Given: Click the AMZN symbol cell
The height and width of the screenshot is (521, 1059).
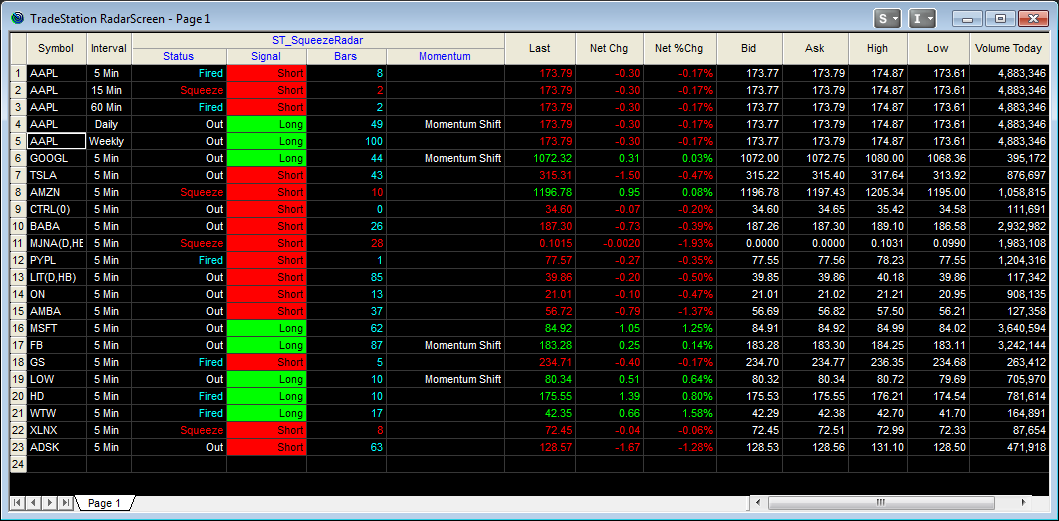Looking at the screenshot, I should 57,192.
